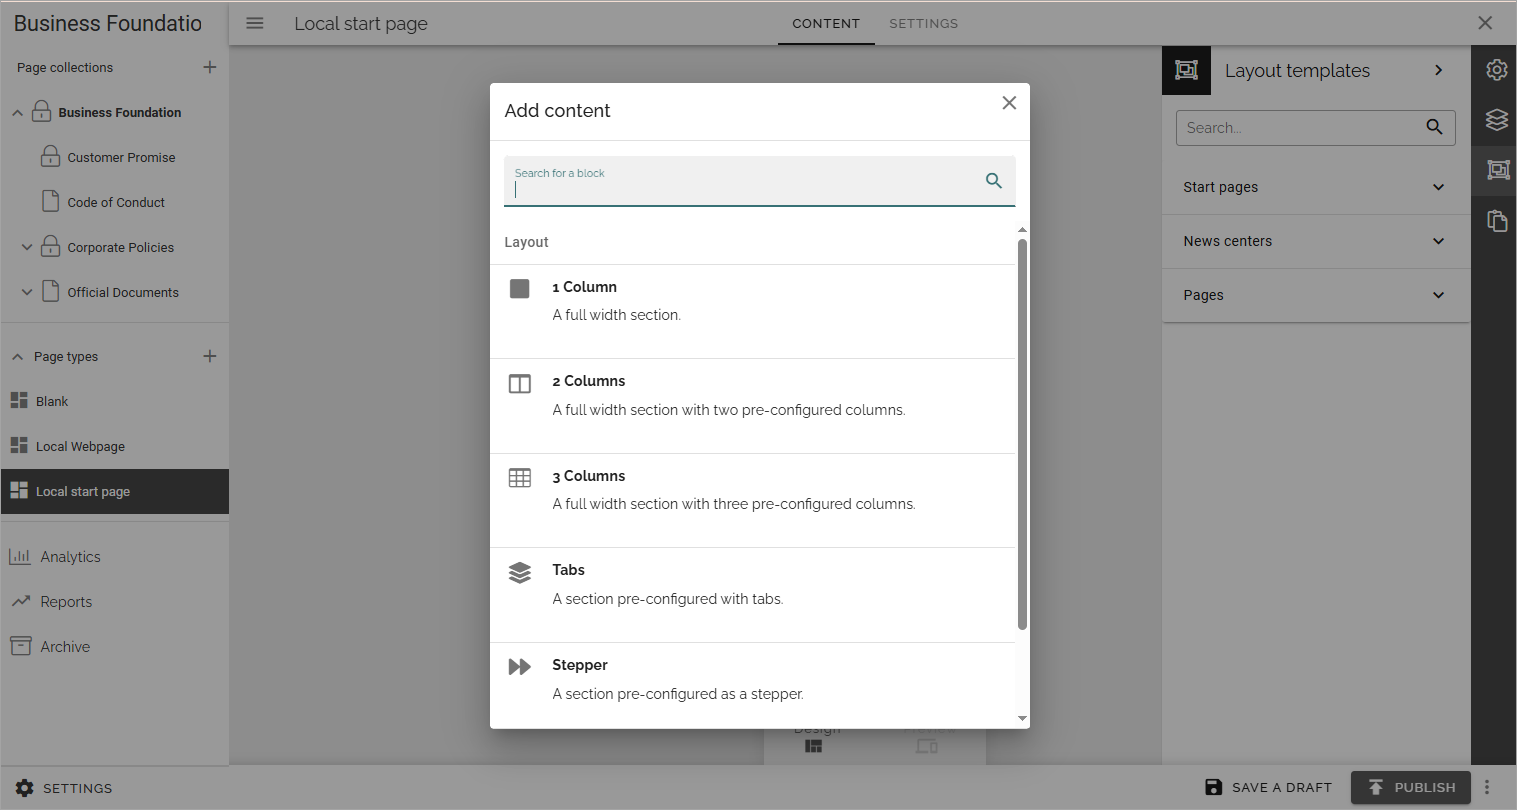Click the search magnifier in Add content

pos(994,180)
